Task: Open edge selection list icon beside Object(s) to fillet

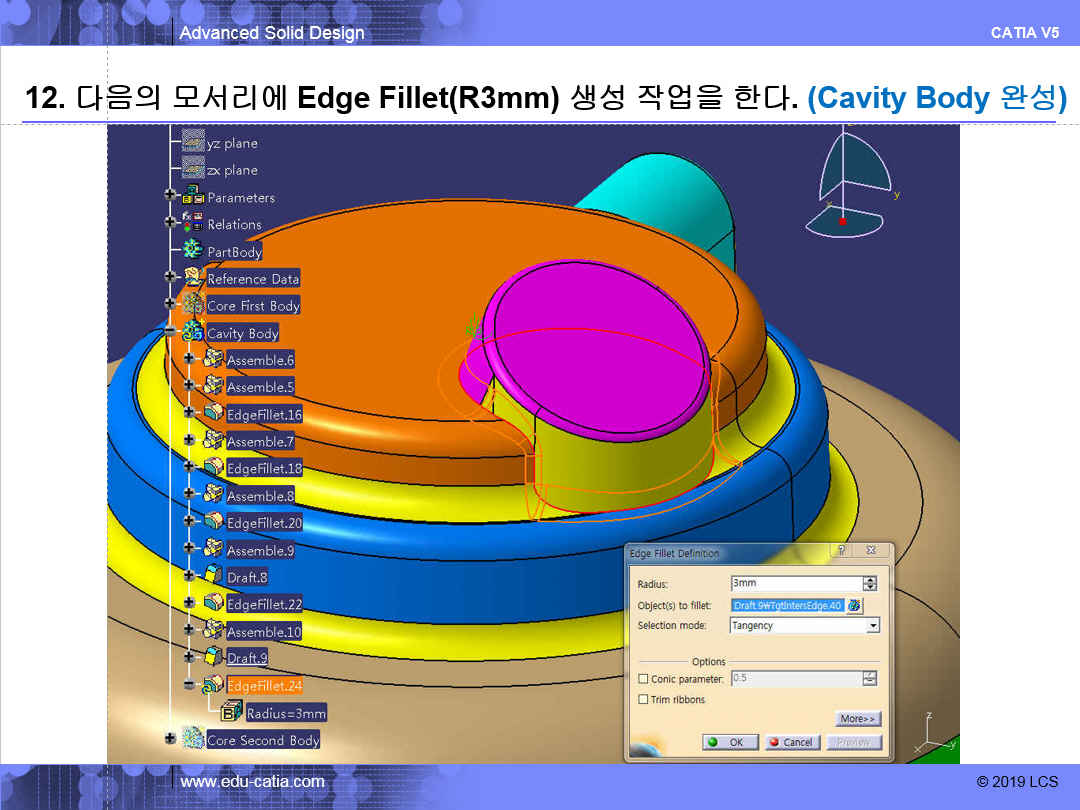Action: click(855, 605)
